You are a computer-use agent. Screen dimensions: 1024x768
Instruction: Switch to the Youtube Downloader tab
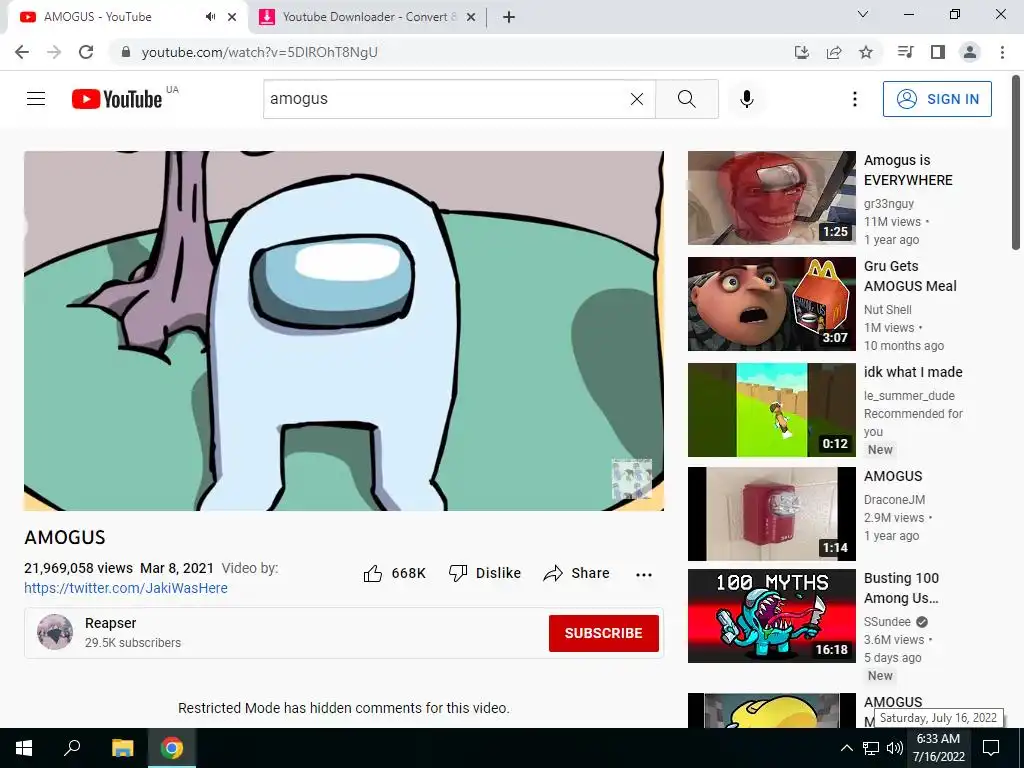(369, 17)
